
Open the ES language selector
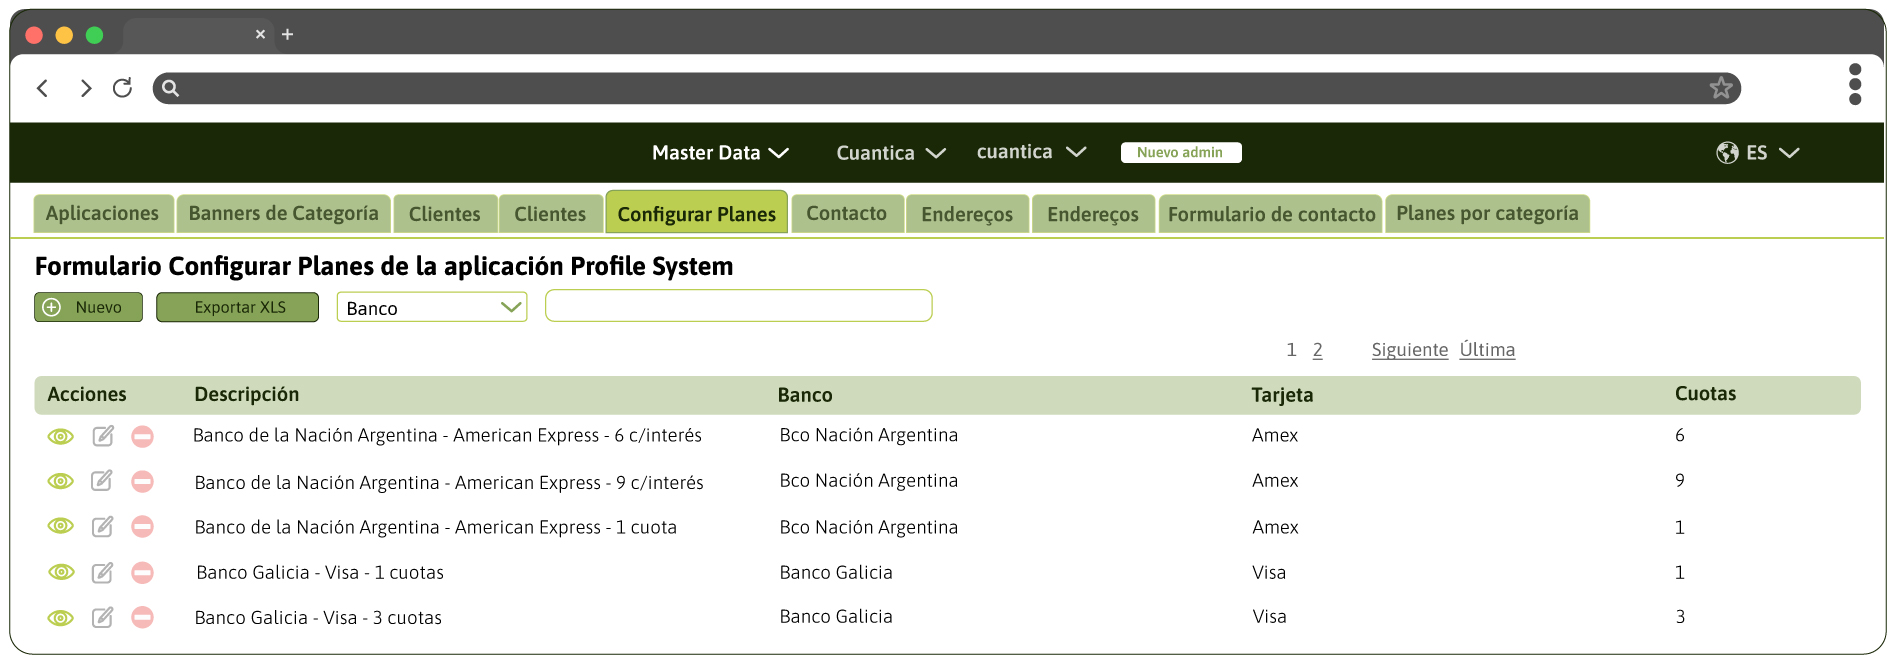coord(1758,153)
